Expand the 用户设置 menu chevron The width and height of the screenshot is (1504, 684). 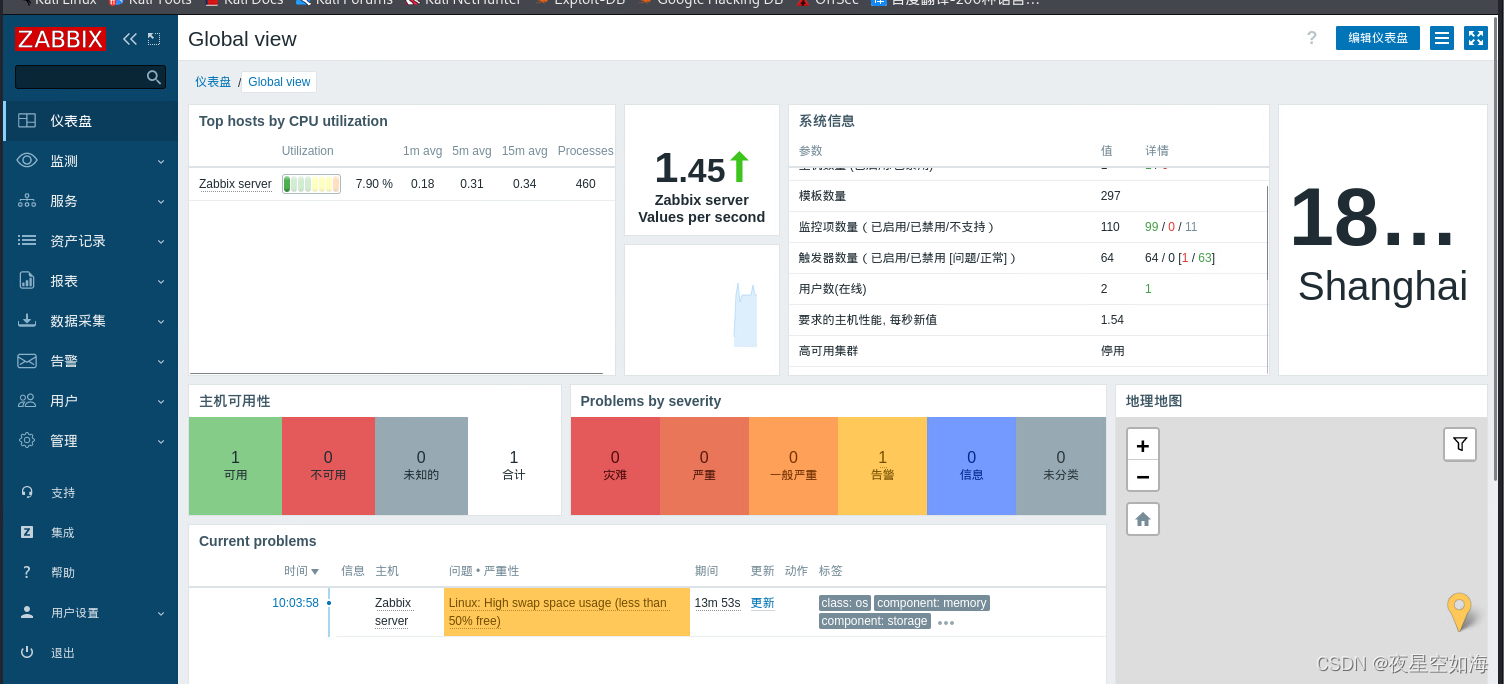(161, 613)
